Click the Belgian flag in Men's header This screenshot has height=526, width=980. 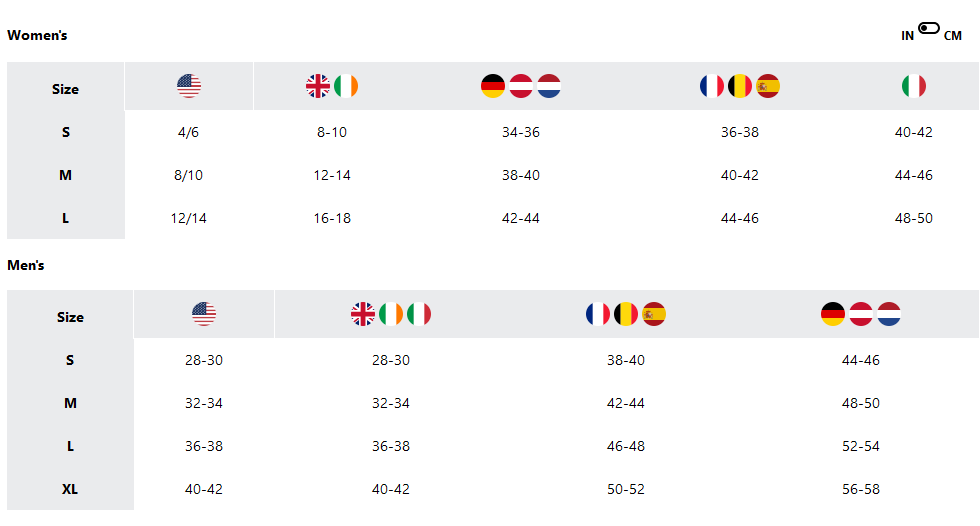pyautogui.click(x=626, y=314)
